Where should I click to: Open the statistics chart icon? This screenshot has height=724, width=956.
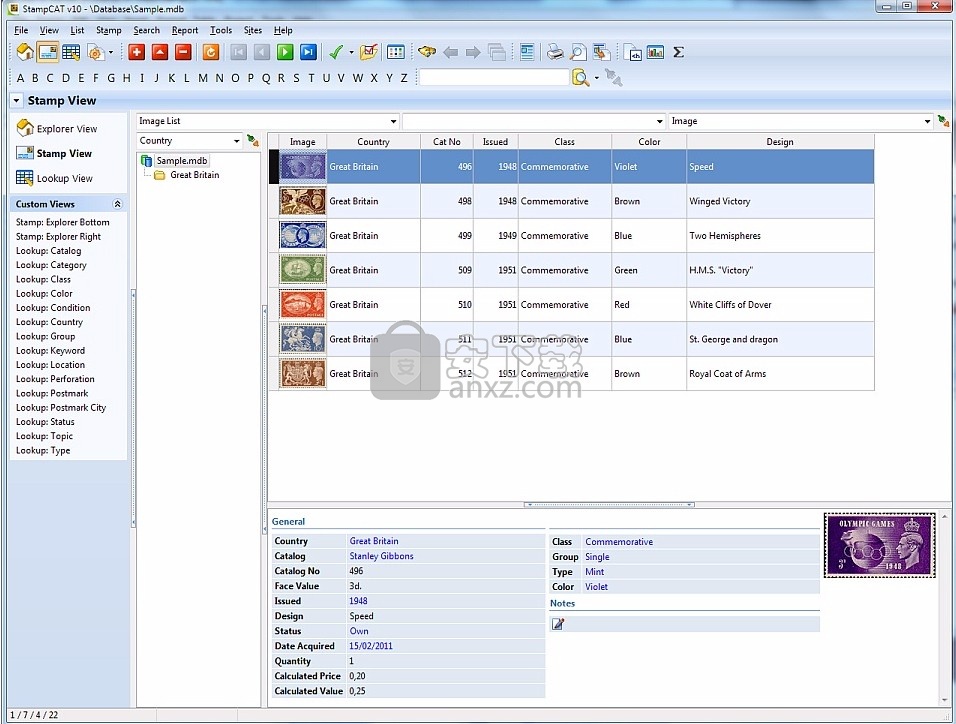point(655,52)
